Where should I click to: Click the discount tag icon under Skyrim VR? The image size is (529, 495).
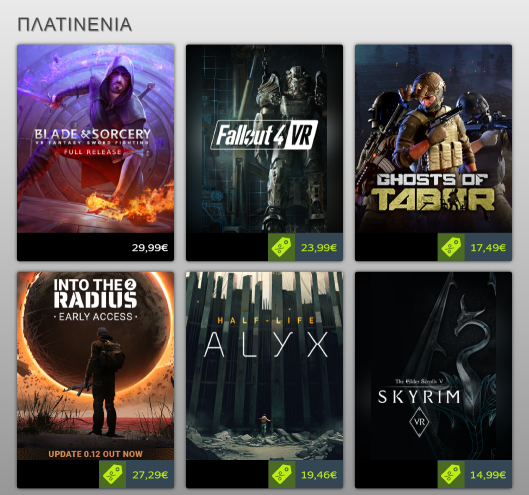pos(451,474)
